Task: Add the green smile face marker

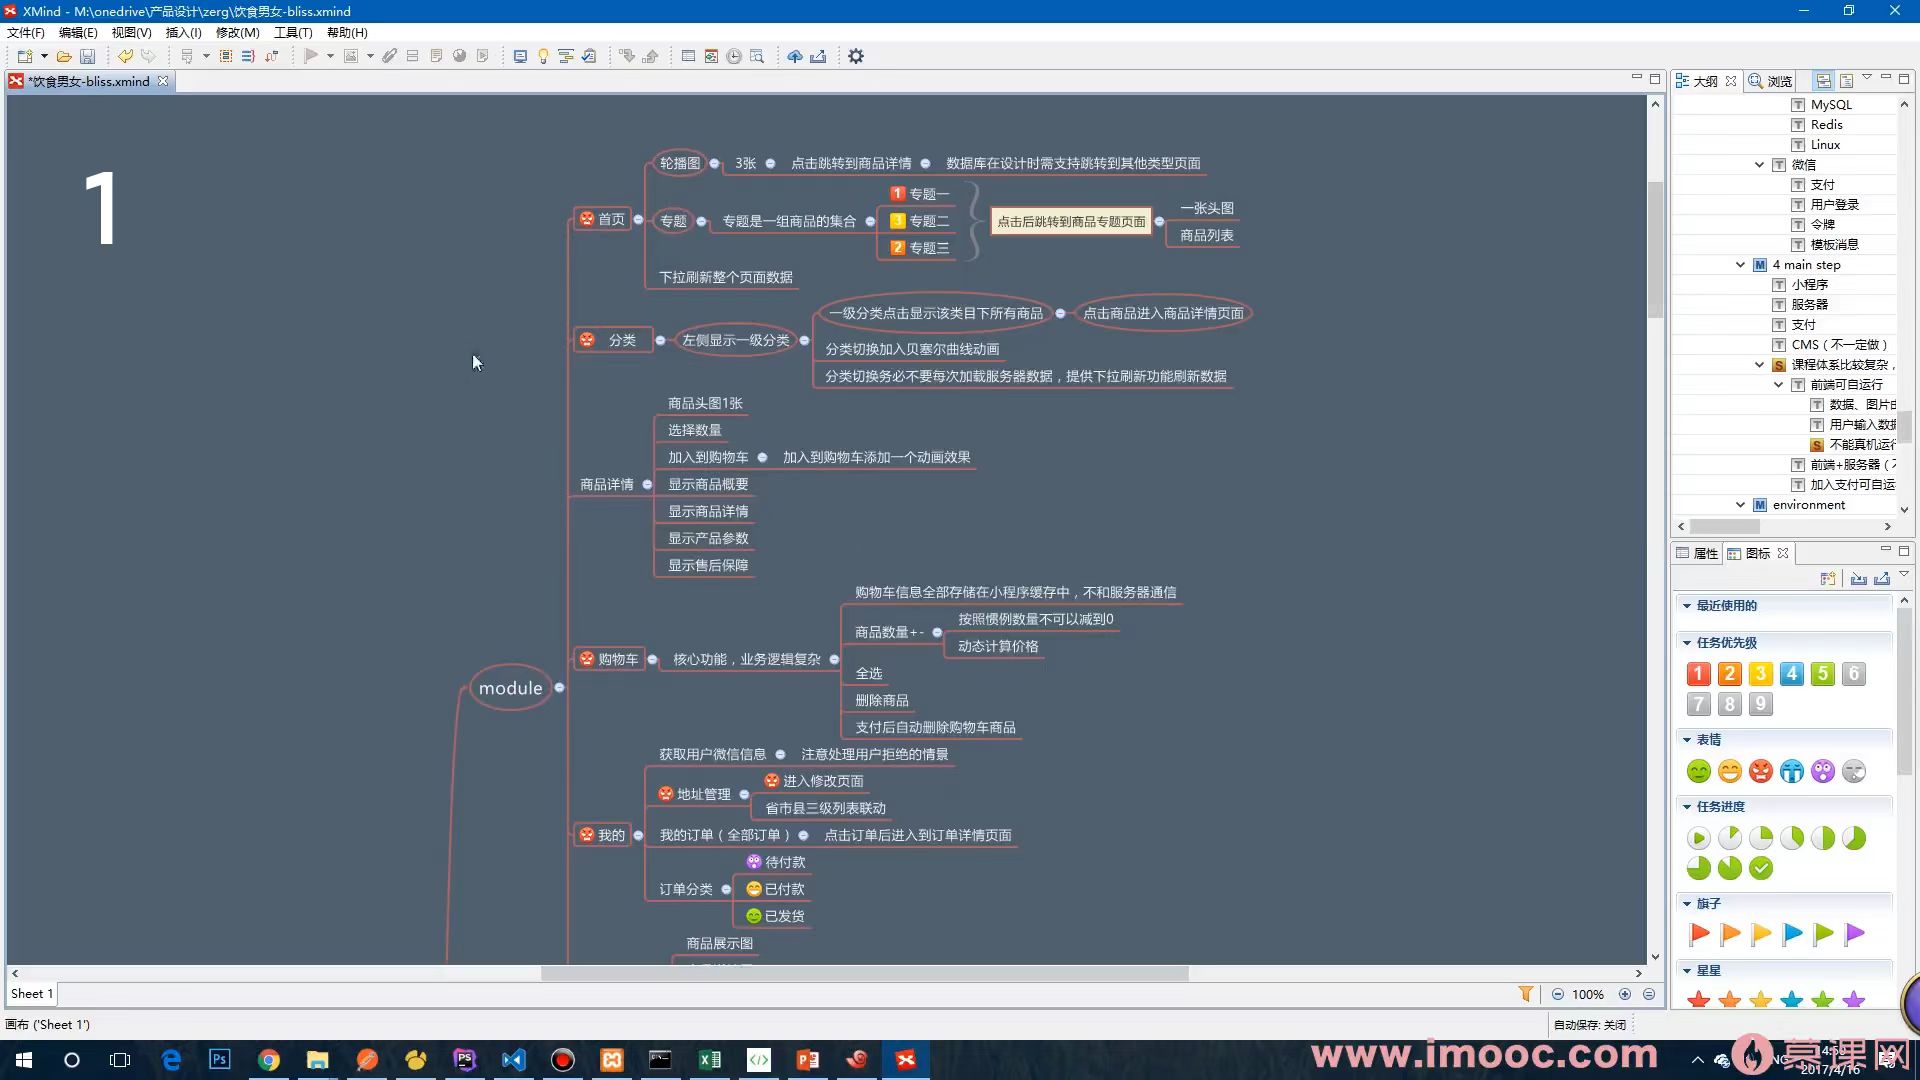Action: click(x=1698, y=771)
